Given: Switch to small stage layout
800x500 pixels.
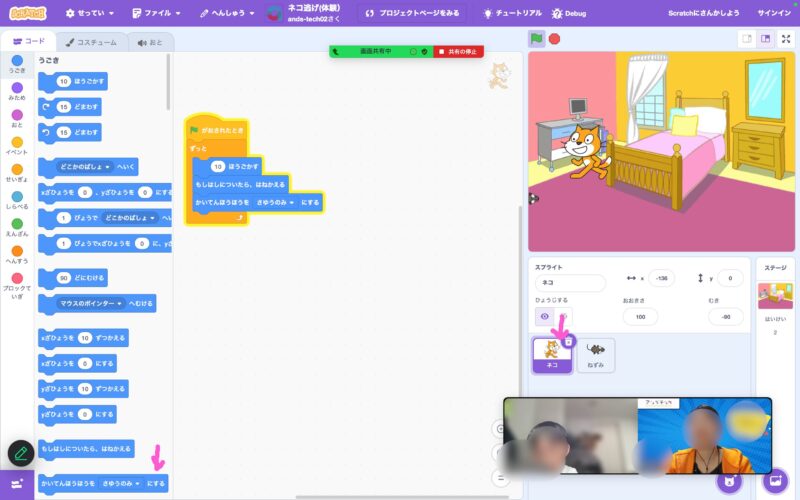Looking at the screenshot, I should click(x=746, y=39).
